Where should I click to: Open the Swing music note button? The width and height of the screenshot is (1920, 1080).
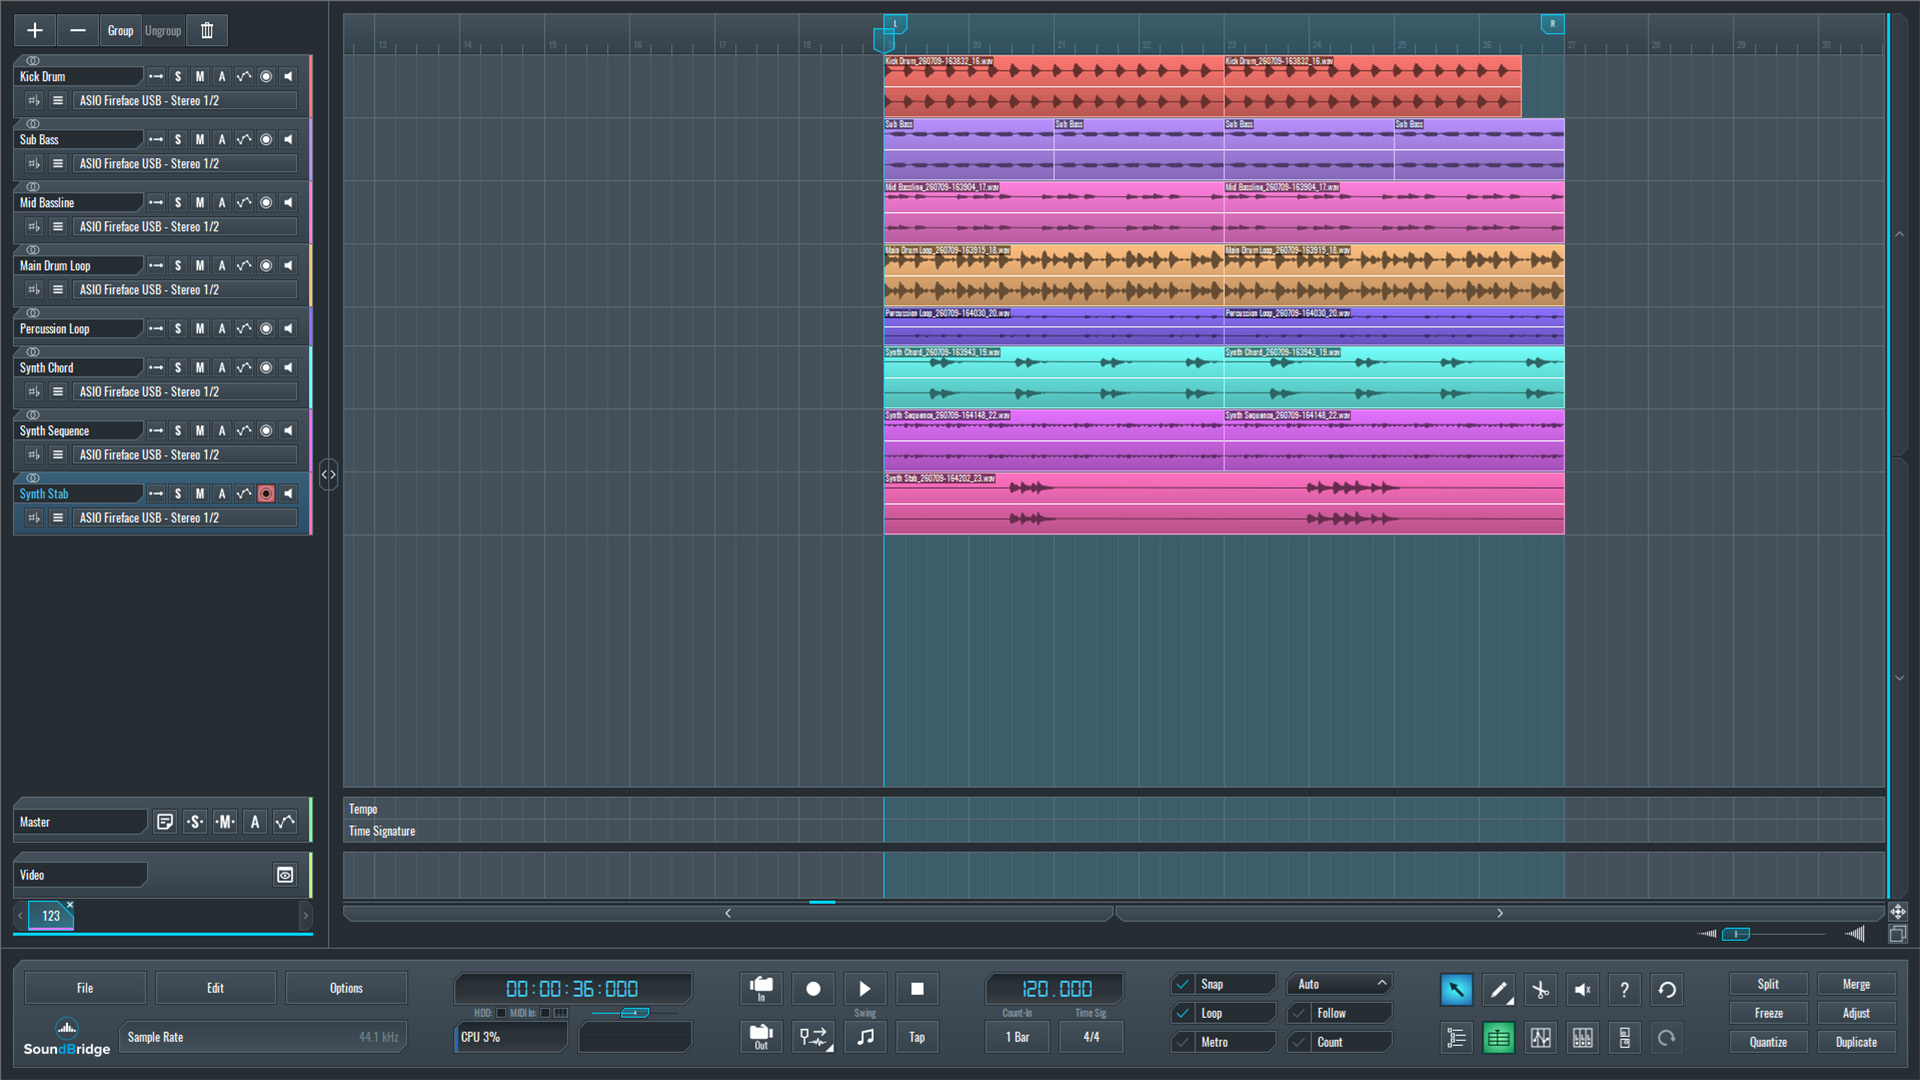[x=865, y=1037]
